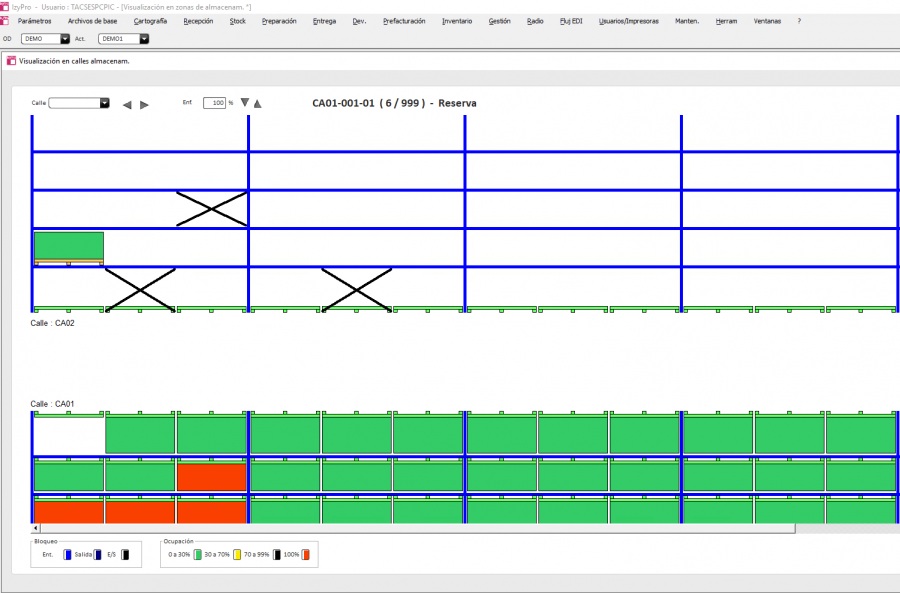Click the next aisle right arrow

click(x=144, y=104)
